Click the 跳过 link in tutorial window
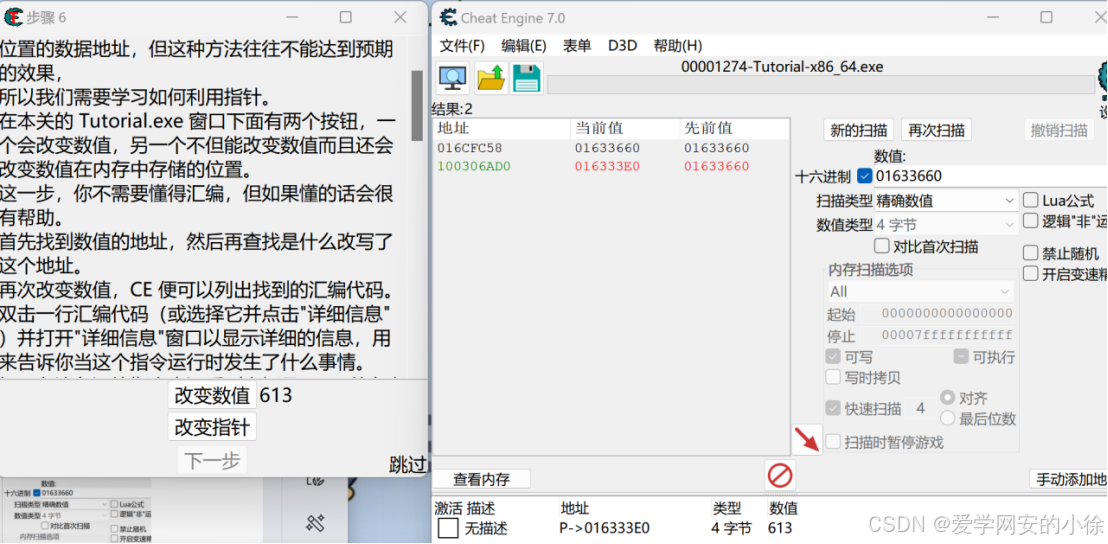The width and height of the screenshot is (1108, 544). (x=408, y=464)
